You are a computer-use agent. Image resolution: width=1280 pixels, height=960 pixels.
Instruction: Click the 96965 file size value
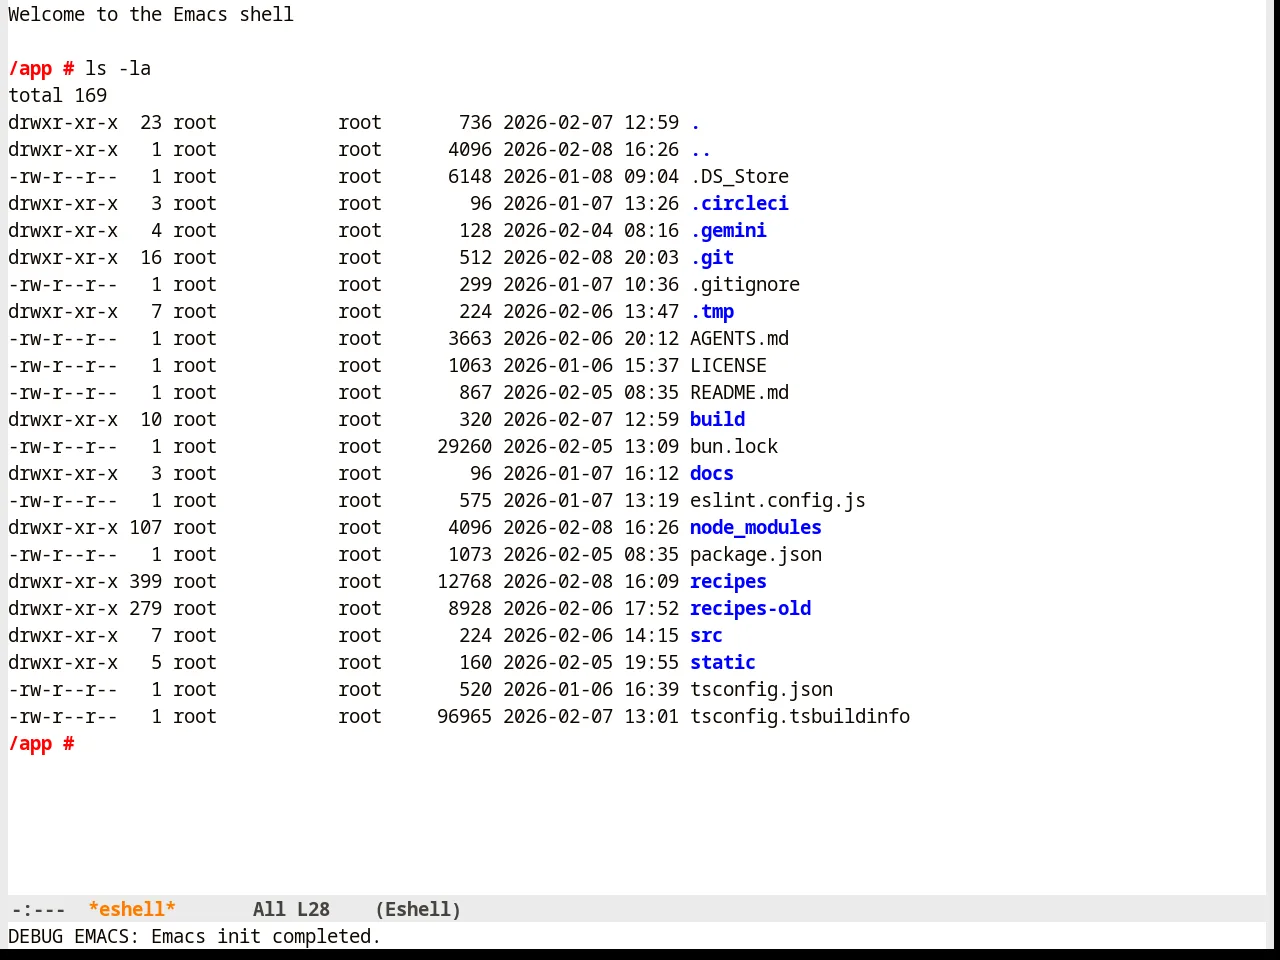click(464, 717)
